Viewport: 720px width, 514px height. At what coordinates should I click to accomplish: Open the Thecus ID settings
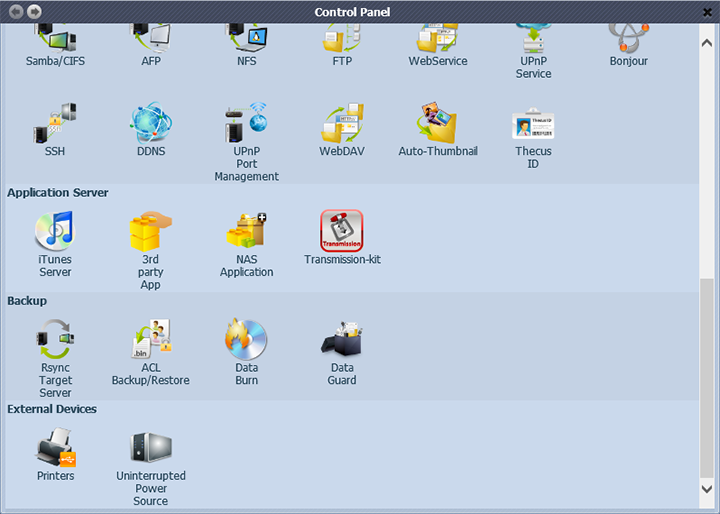point(533,124)
